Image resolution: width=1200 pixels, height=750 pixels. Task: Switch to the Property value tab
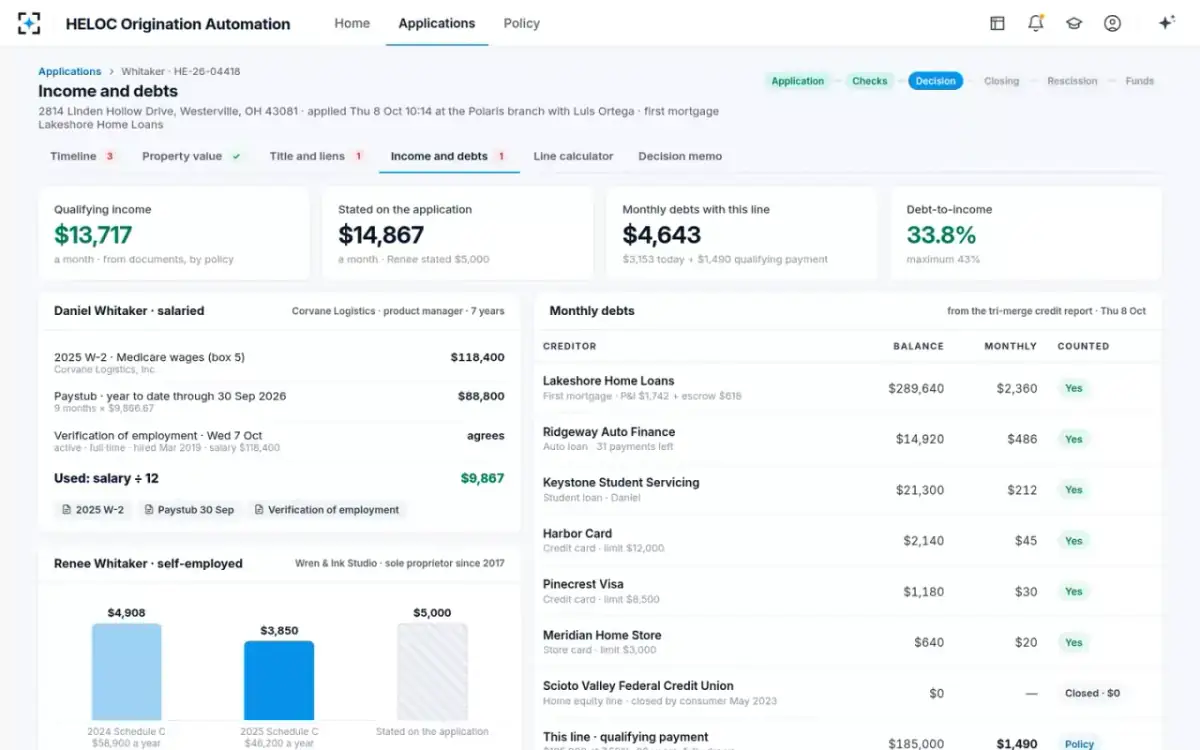pyautogui.click(x=192, y=156)
